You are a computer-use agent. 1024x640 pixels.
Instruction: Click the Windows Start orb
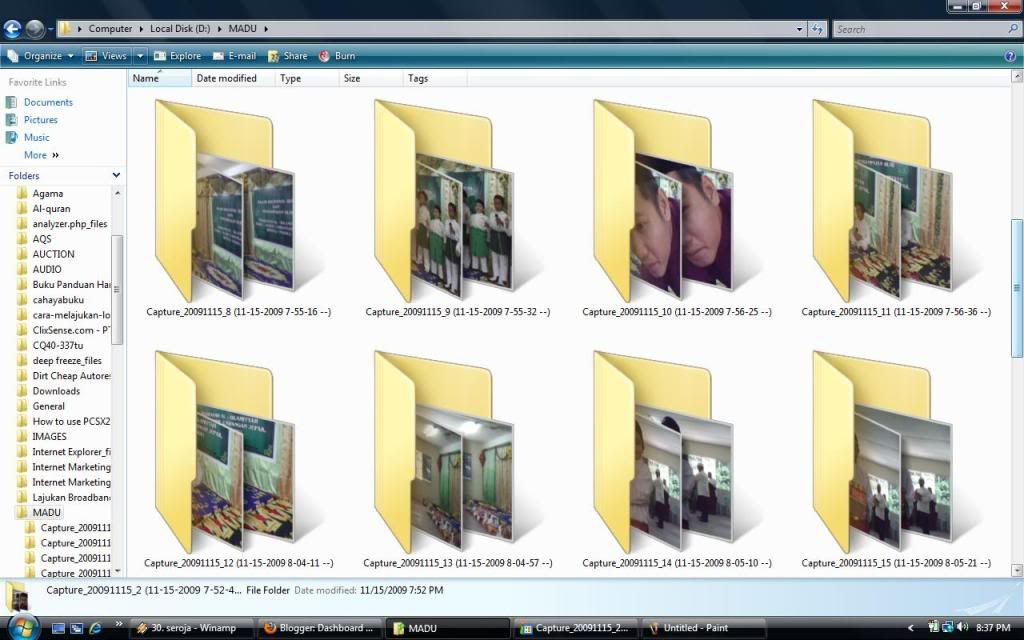[24, 626]
